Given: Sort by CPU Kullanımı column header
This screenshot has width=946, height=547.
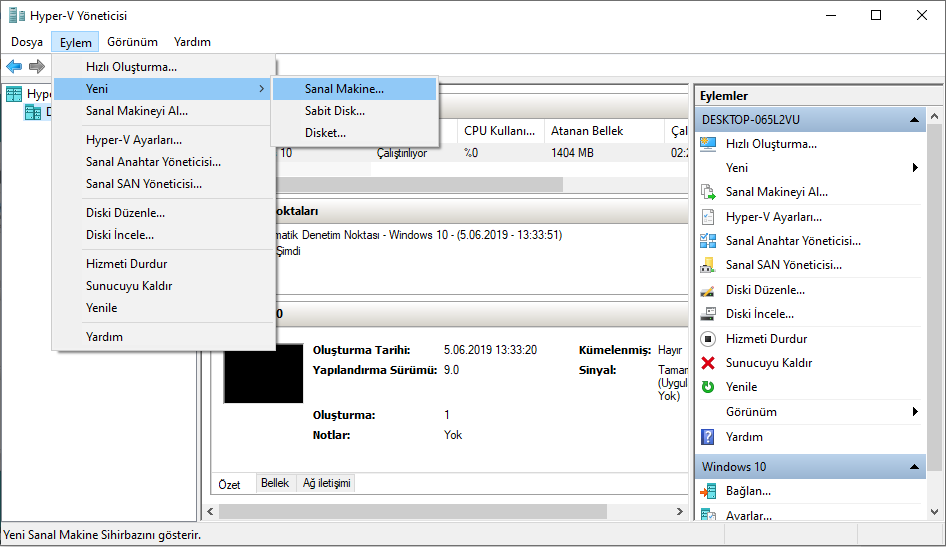Looking at the screenshot, I should pos(500,131).
